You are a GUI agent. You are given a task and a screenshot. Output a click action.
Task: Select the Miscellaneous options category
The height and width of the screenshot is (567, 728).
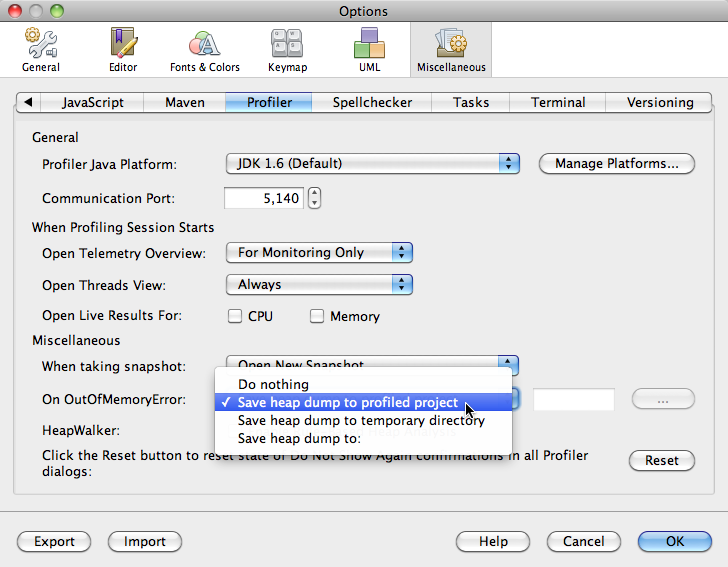(x=451, y=49)
